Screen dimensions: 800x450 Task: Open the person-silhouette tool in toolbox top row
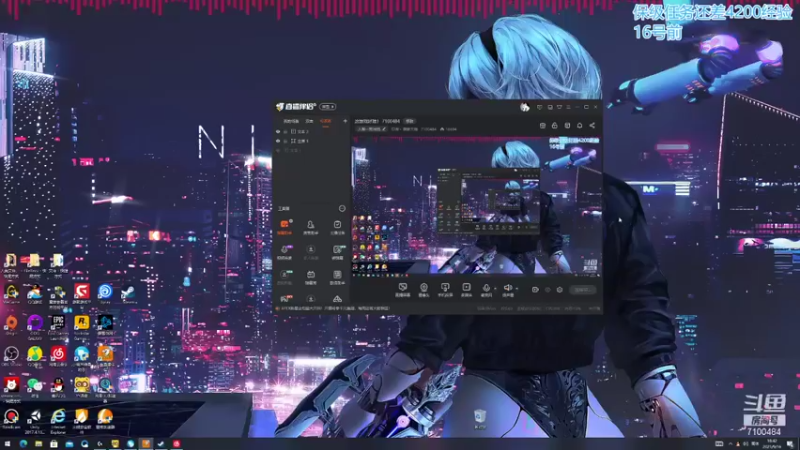310,227
